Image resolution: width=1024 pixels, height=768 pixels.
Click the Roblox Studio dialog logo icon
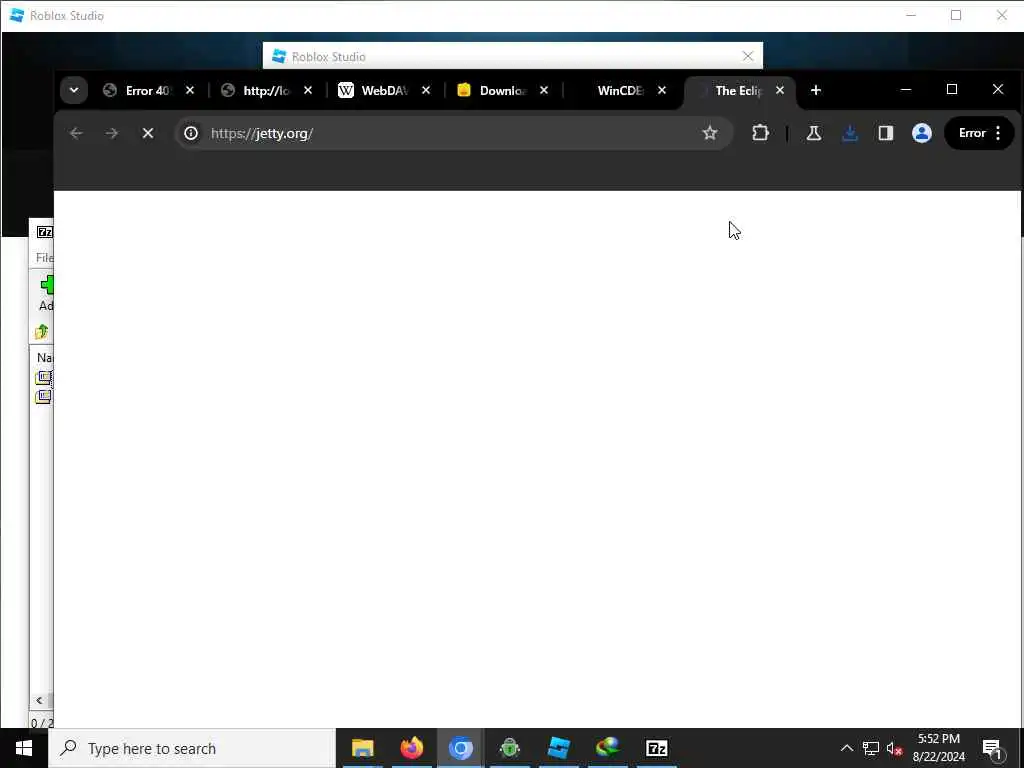coord(279,56)
